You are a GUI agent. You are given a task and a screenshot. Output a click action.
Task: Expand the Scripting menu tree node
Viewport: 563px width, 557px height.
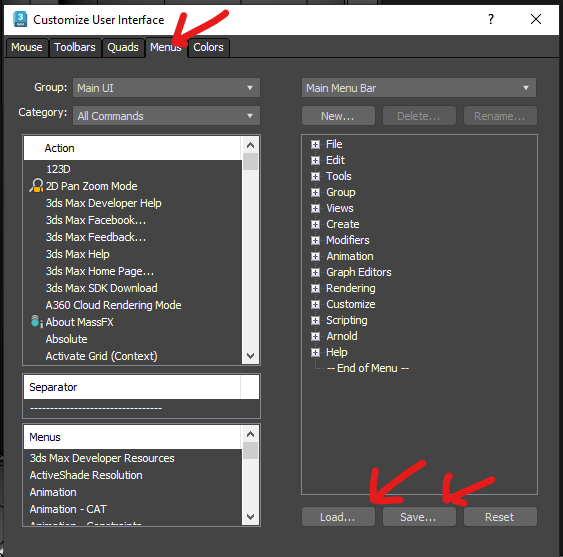coord(315,320)
